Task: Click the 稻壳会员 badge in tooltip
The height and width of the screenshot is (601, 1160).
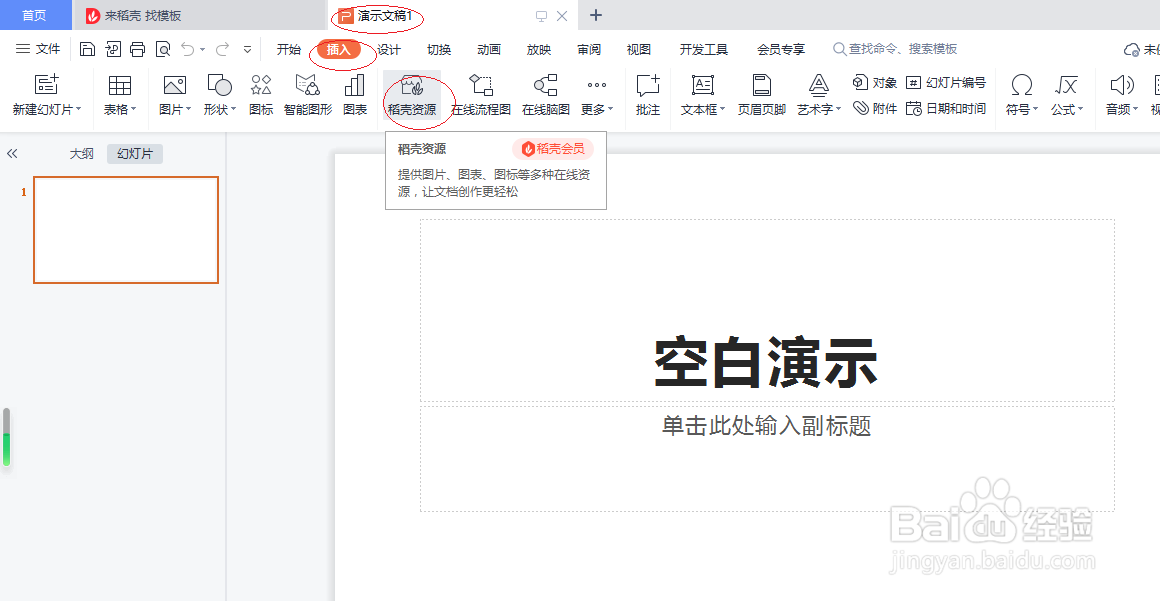Action: point(553,149)
